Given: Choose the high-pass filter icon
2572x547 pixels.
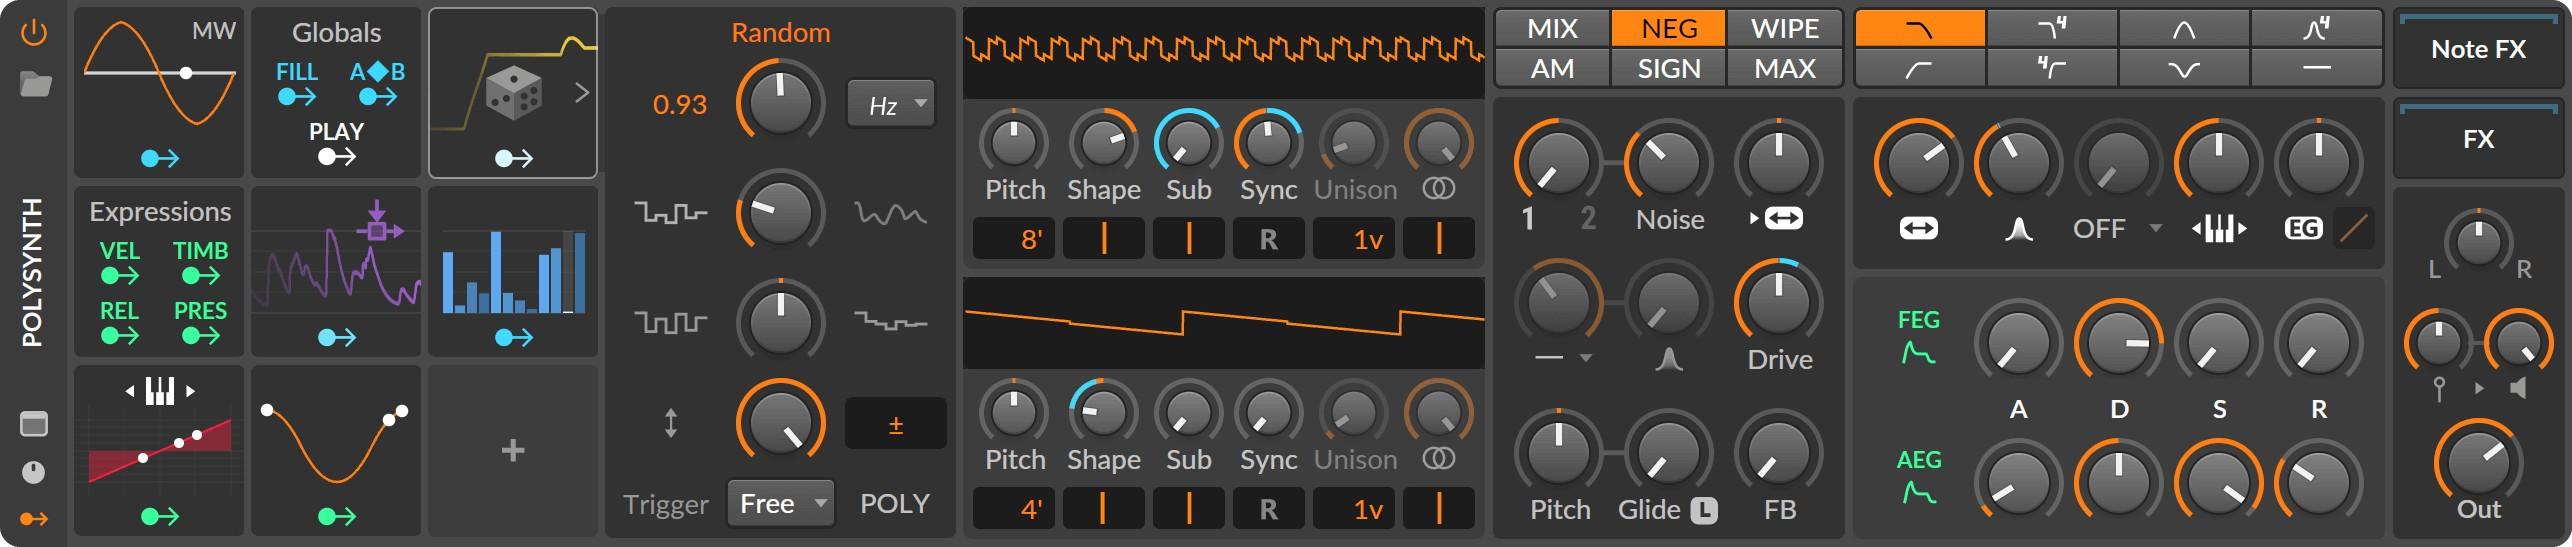Looking at the screenshot, I should tap(1919, 68).
